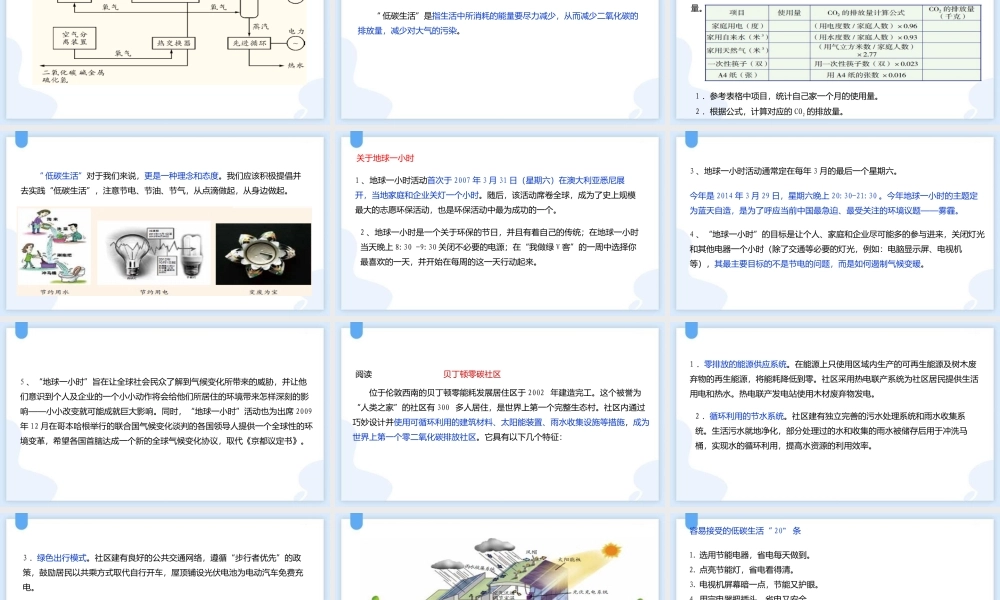Click the light bulb image captioned 节约用电
Viewport: 1000px width, 600px height.
coord(154,253)
